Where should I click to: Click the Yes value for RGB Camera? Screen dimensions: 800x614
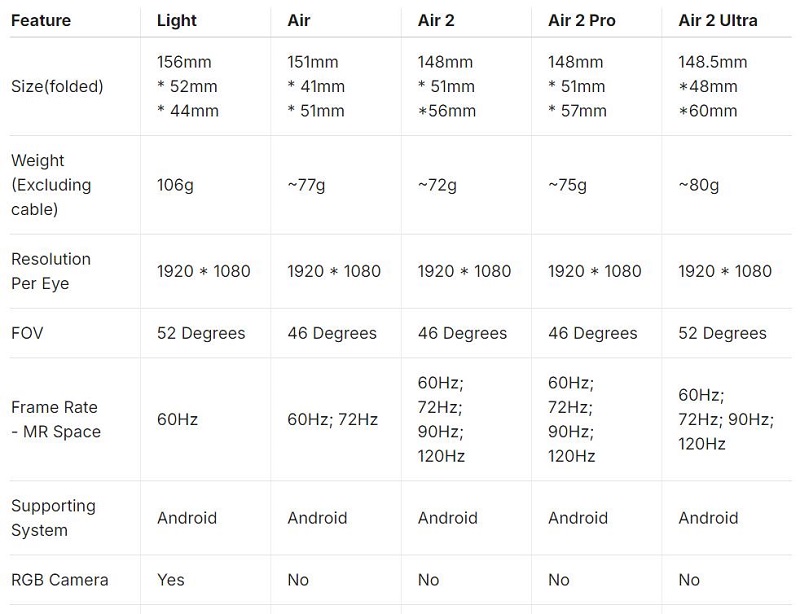(171, 580)
